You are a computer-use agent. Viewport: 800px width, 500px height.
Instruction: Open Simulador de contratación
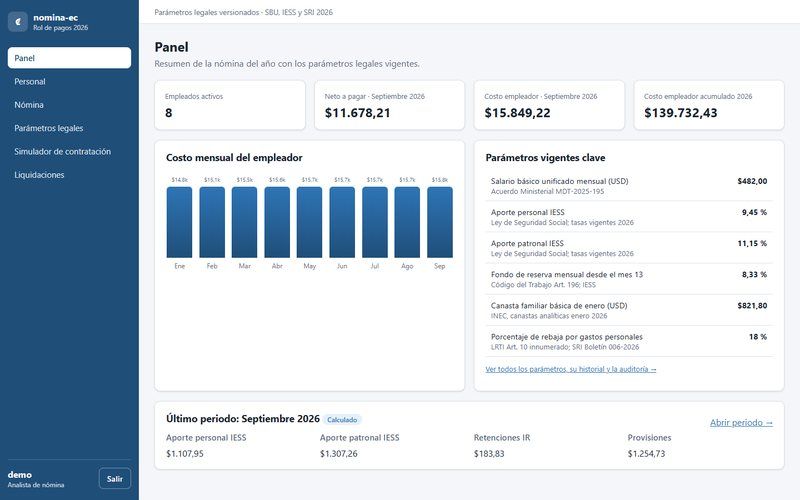click(x=69, y=152)
